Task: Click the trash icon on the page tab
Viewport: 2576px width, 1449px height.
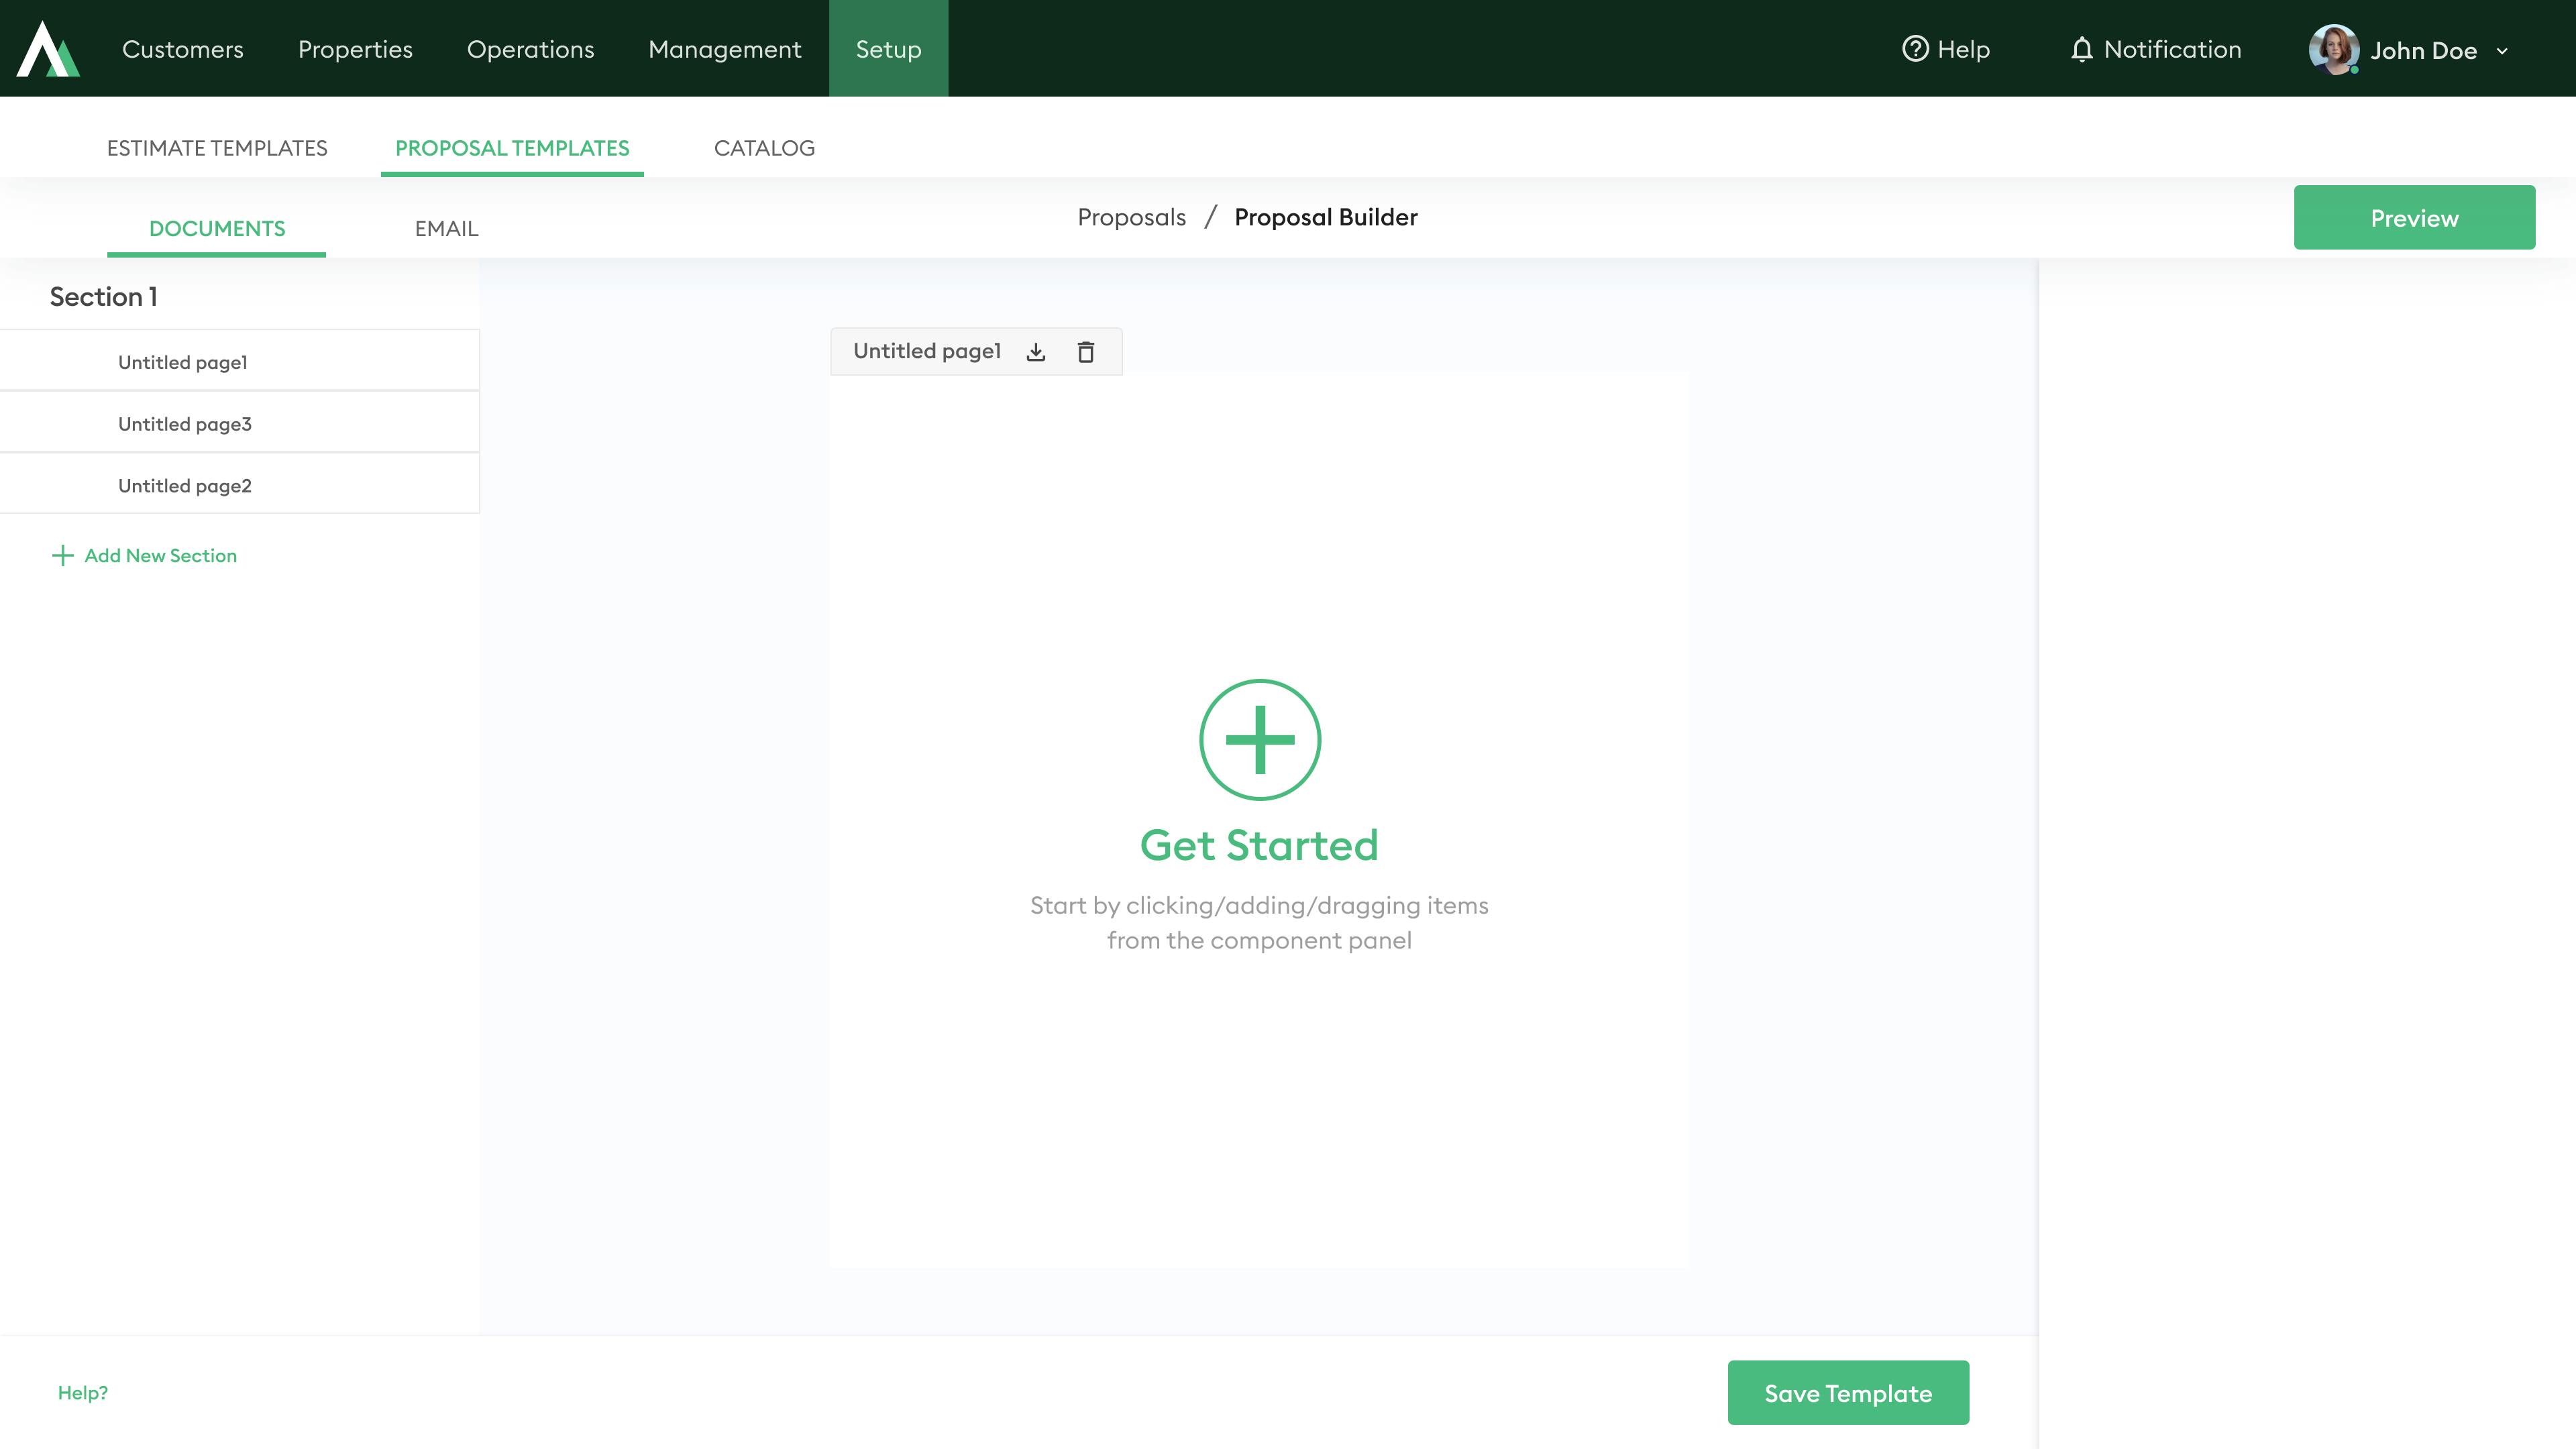Action: pyautogui.click(x=1086, y=352)
